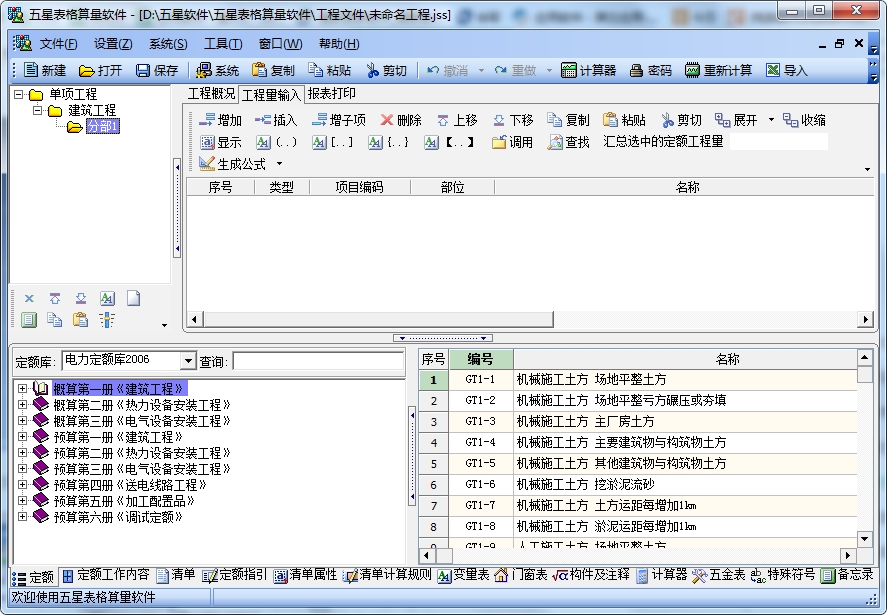Click the 删除 red X delete icon
This screenshot has width=887, height=615.
point(387,120)
